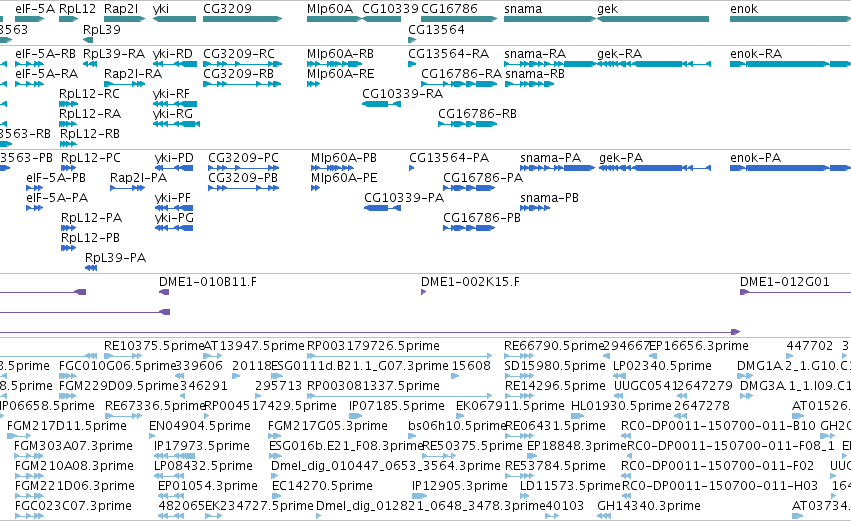Click EST IP07185.5prime
The image size is (851, 521).
click(397, 406)
